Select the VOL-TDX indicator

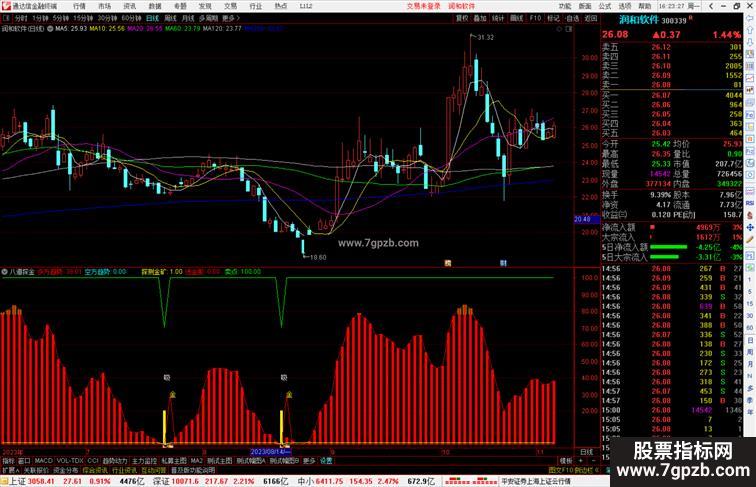click(70, 461)
